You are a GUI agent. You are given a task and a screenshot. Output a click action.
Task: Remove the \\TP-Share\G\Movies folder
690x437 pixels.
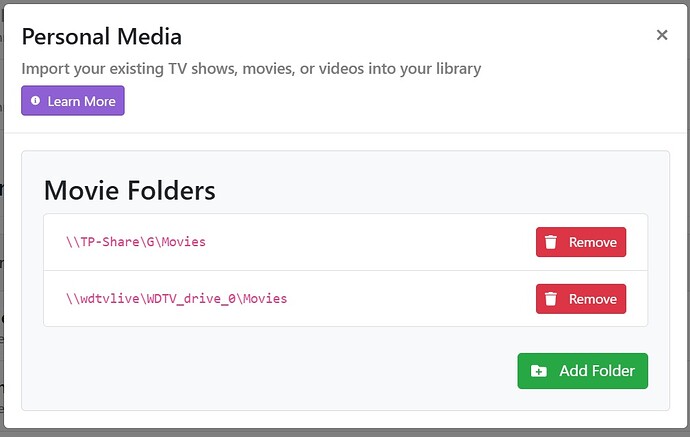(x=581, y=242)
